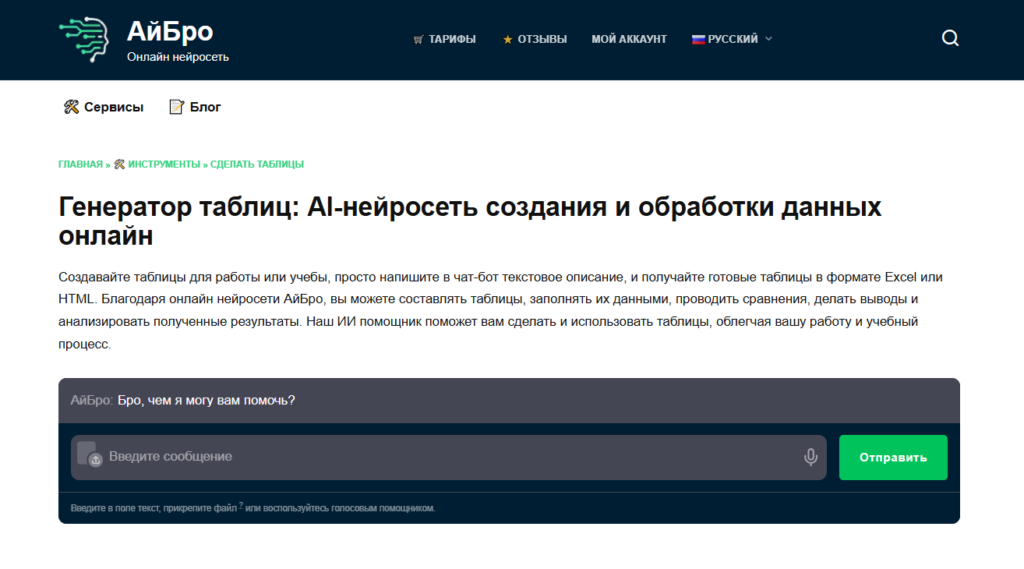Image resolution: width=1024 pixels, height=569 pixels.
Task: Click the АйБро site title
Action: coord(170,31)
